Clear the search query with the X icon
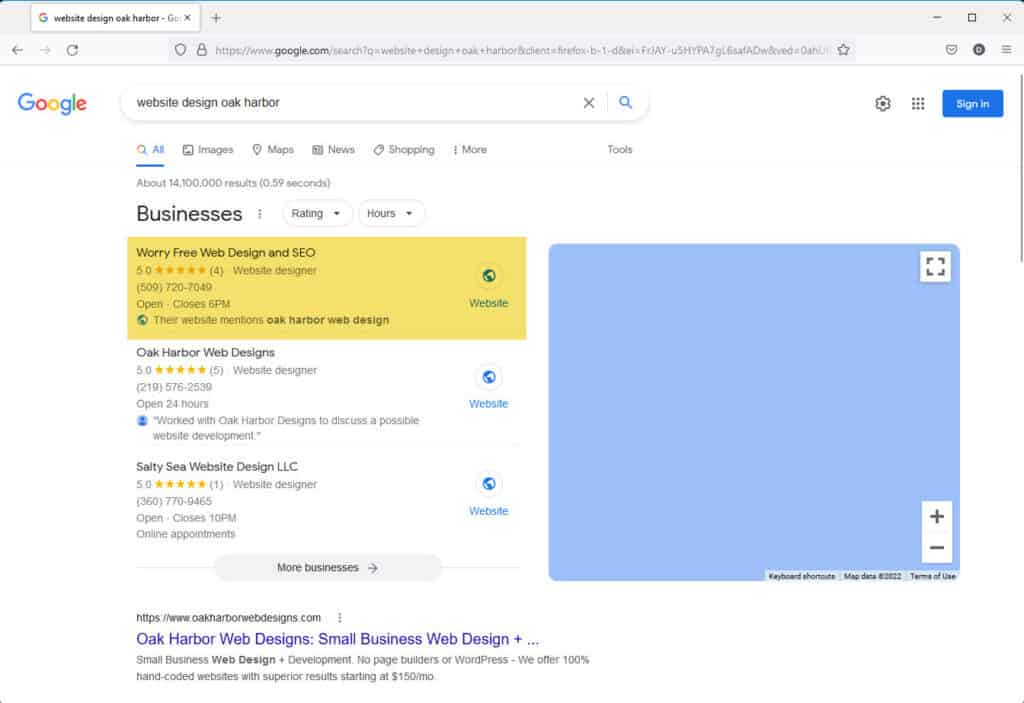The height and width of the screenshot is (703, 1024). click(588, 103)
